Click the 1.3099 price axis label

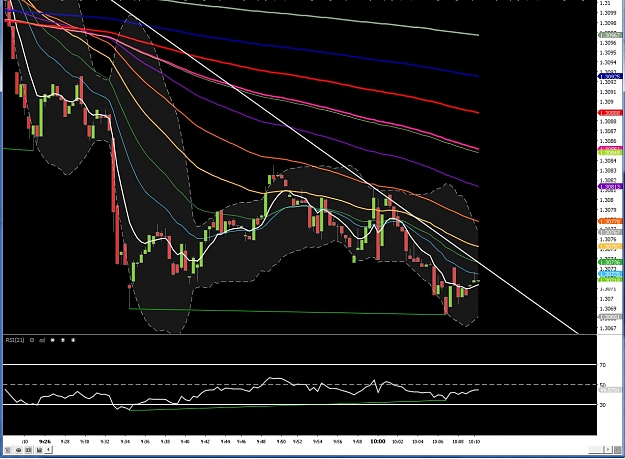coord(608,13)
